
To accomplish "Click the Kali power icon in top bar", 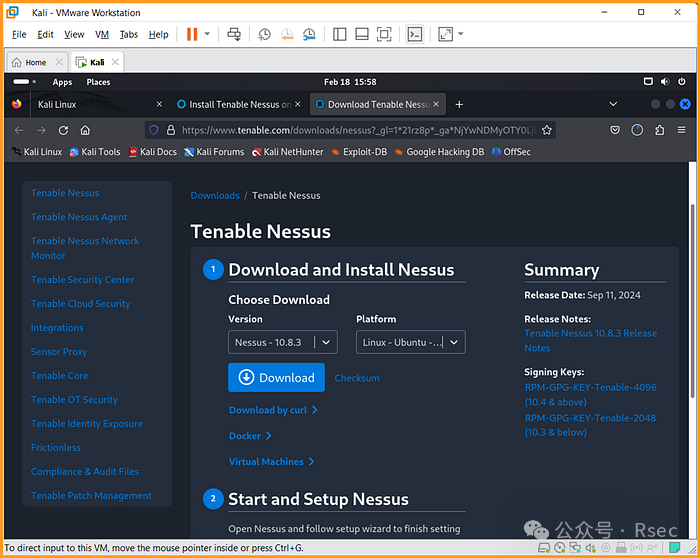I will pos(682,82).
